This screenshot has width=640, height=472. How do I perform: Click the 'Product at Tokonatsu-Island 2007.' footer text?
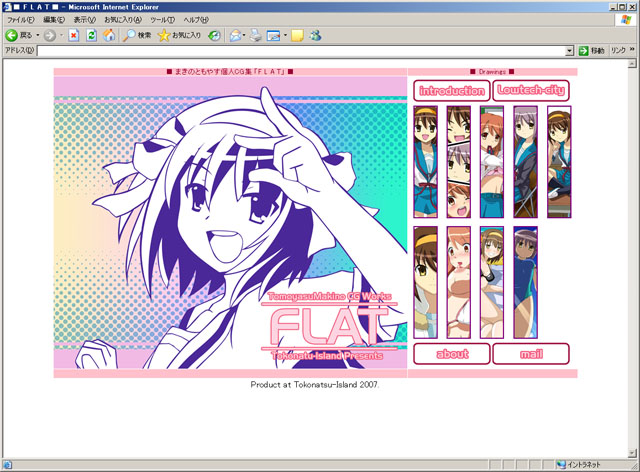pos(315,385)
